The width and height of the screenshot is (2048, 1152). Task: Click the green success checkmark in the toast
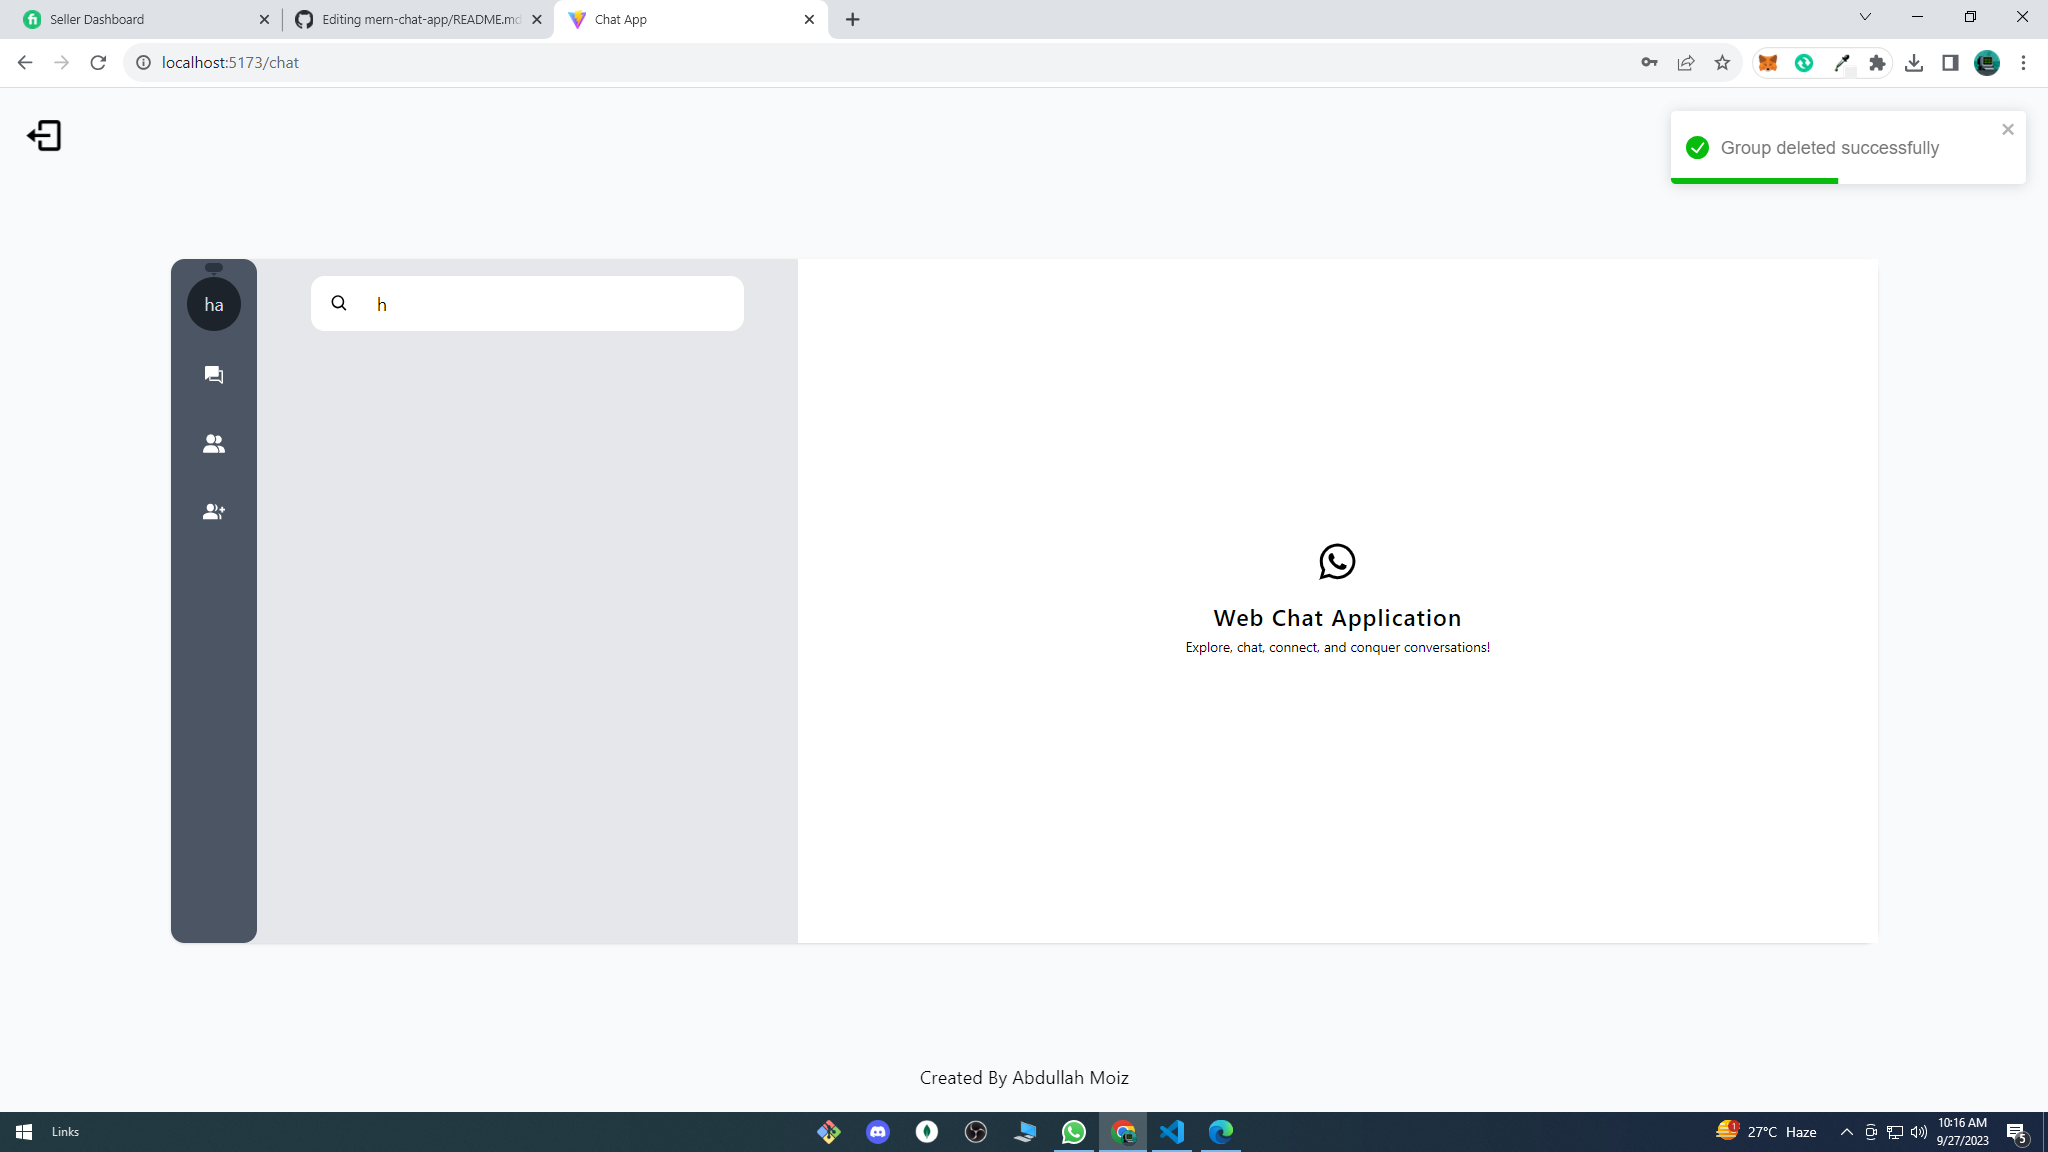(1697, 148)
